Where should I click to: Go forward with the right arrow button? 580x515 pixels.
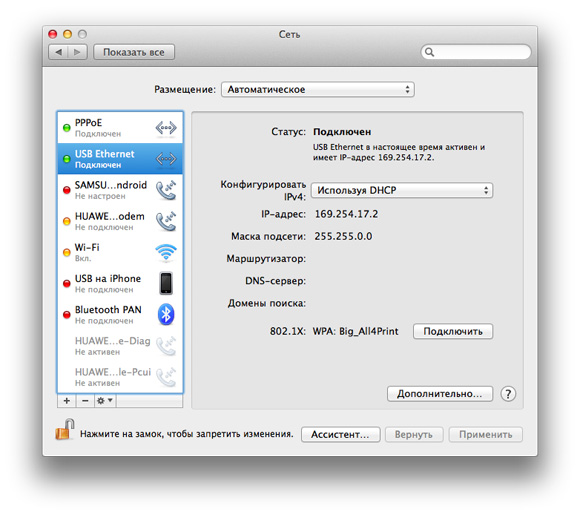[x=77, y=52]
